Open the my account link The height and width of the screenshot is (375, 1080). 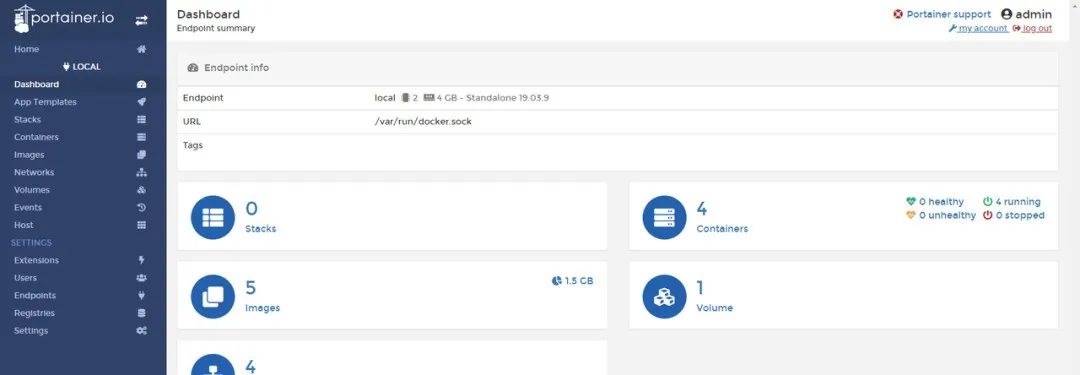coord(979,28)
